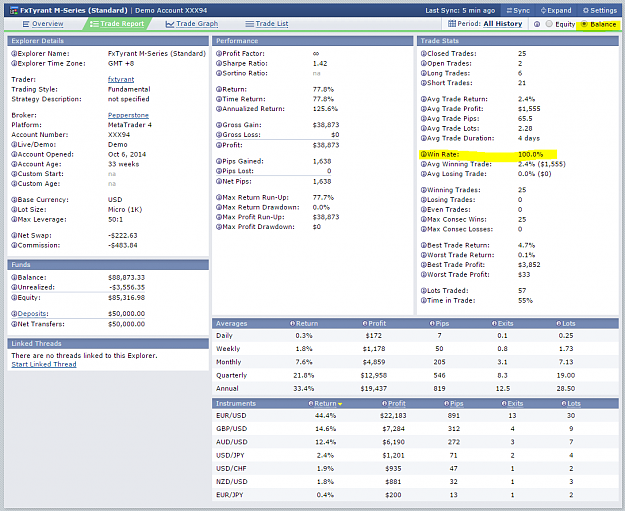Click info icon next to Commission
This screenshot has height=511, width=625.
(x=14, y=245)
